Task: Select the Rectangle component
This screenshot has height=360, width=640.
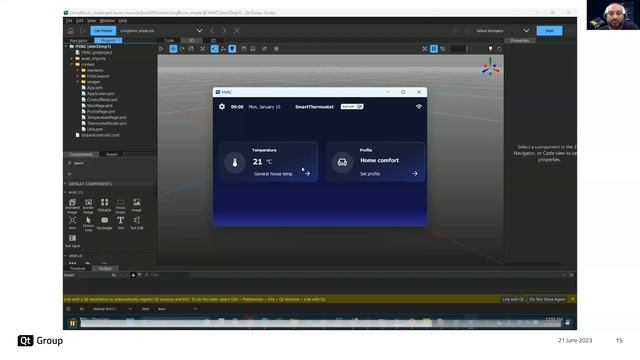Action: [x=104, y=223]
